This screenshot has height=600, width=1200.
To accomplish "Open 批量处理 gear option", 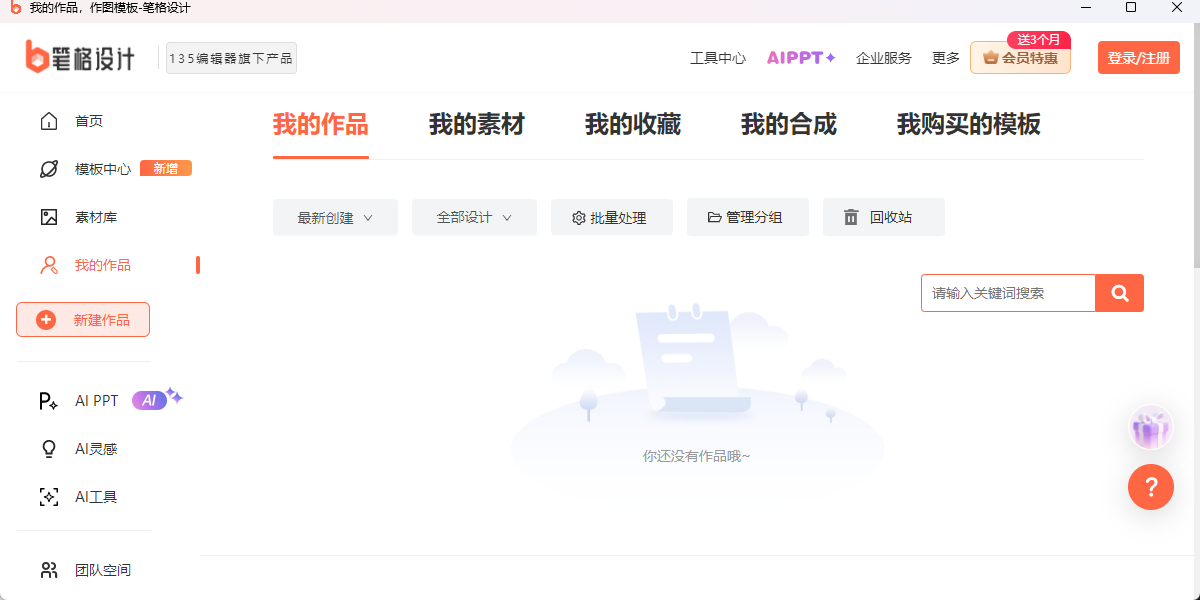I will (611, 217).
